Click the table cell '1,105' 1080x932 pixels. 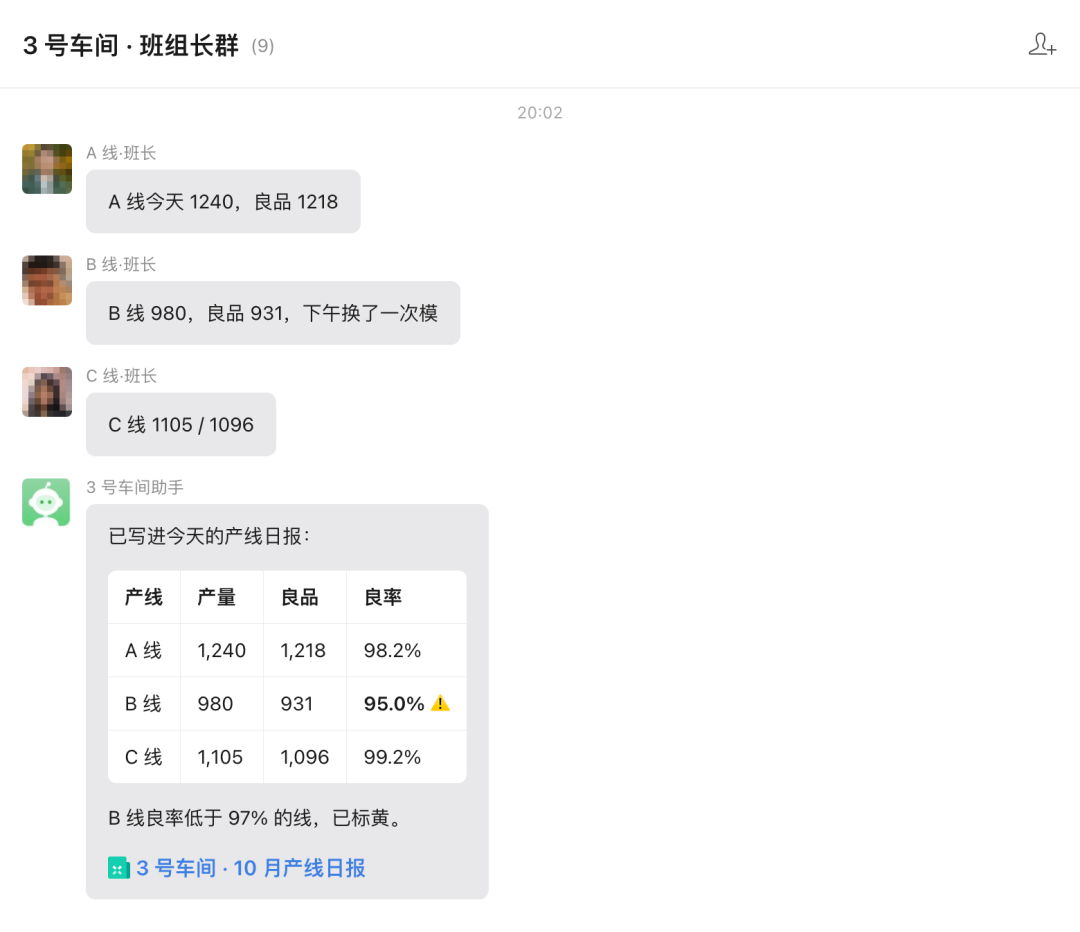click(220, 757)
